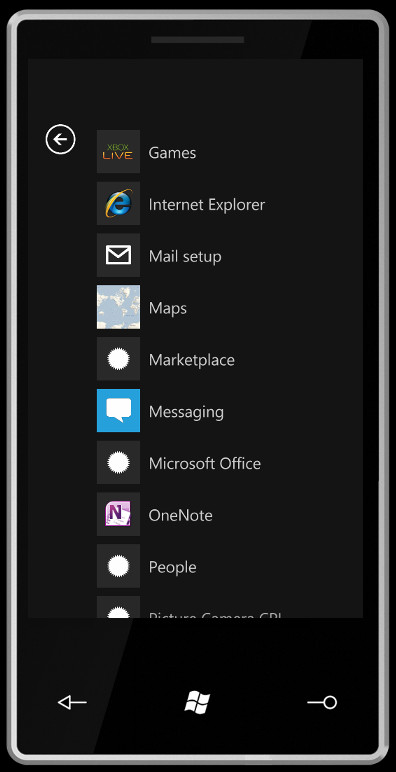Tap the hardware Search button

[x=322, y=703]
